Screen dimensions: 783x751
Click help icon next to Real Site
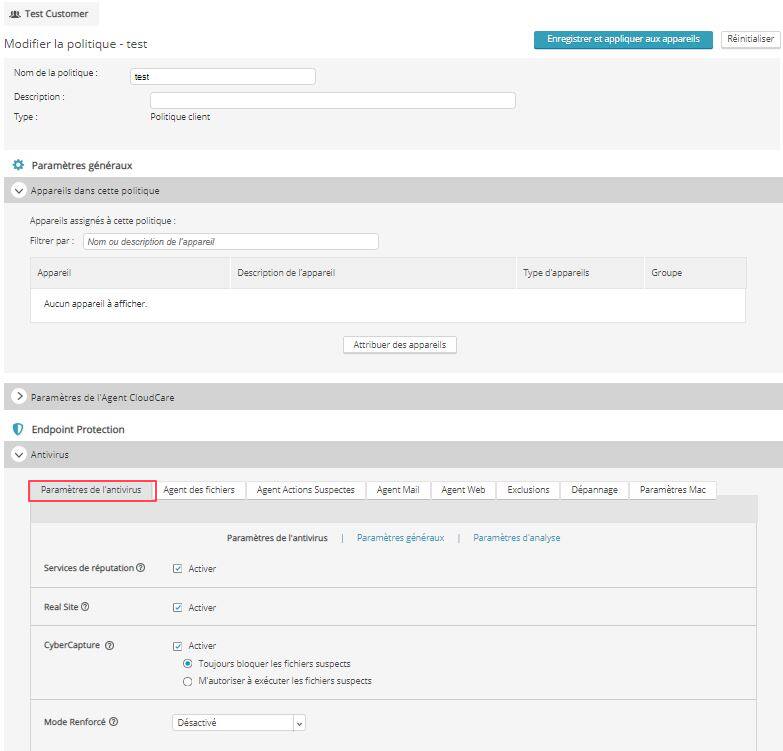(x=86, y=607)
